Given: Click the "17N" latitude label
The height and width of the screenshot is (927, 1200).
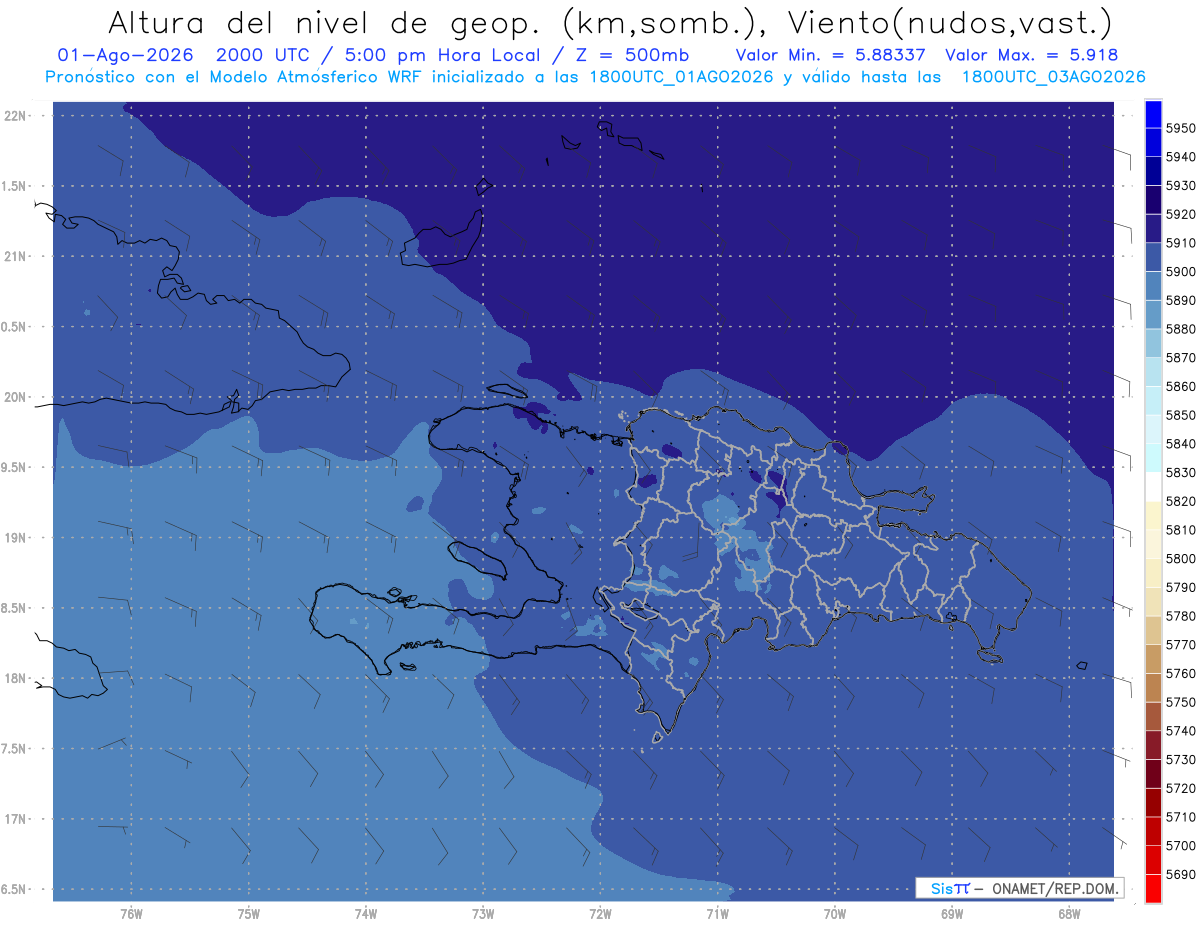Looking at the screenshot, I should (x=16, y=819).
